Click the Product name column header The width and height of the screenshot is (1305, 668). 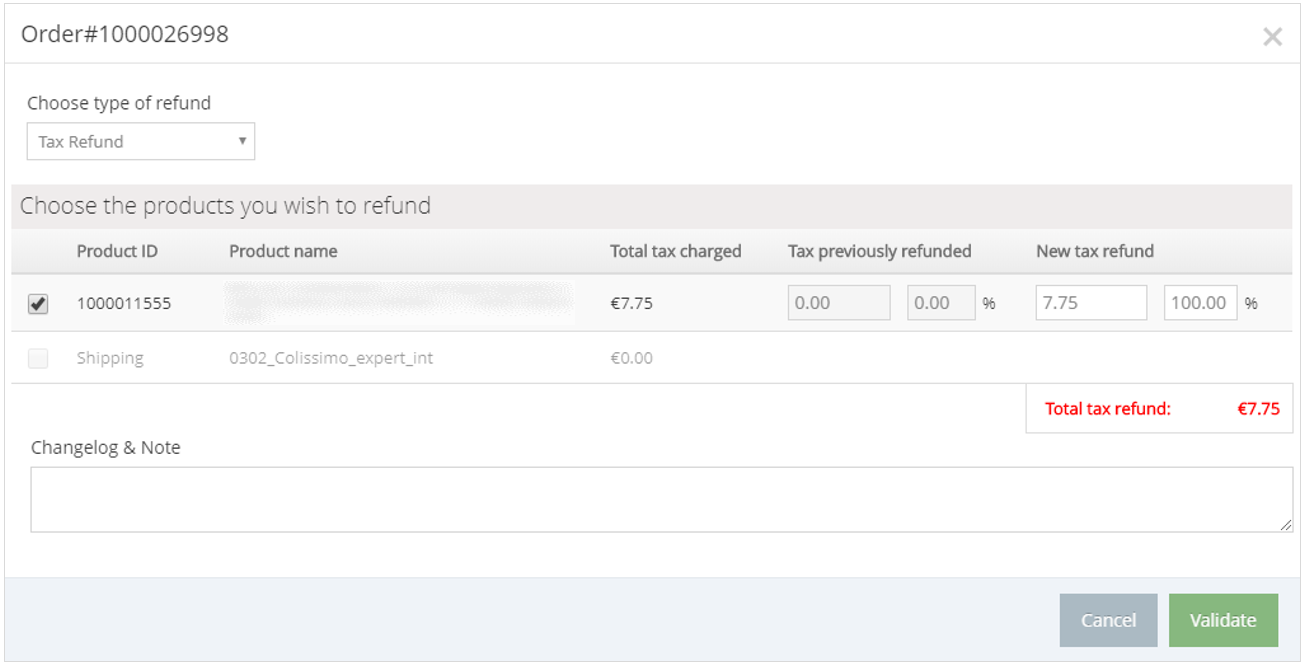click(x=283, y=251)
